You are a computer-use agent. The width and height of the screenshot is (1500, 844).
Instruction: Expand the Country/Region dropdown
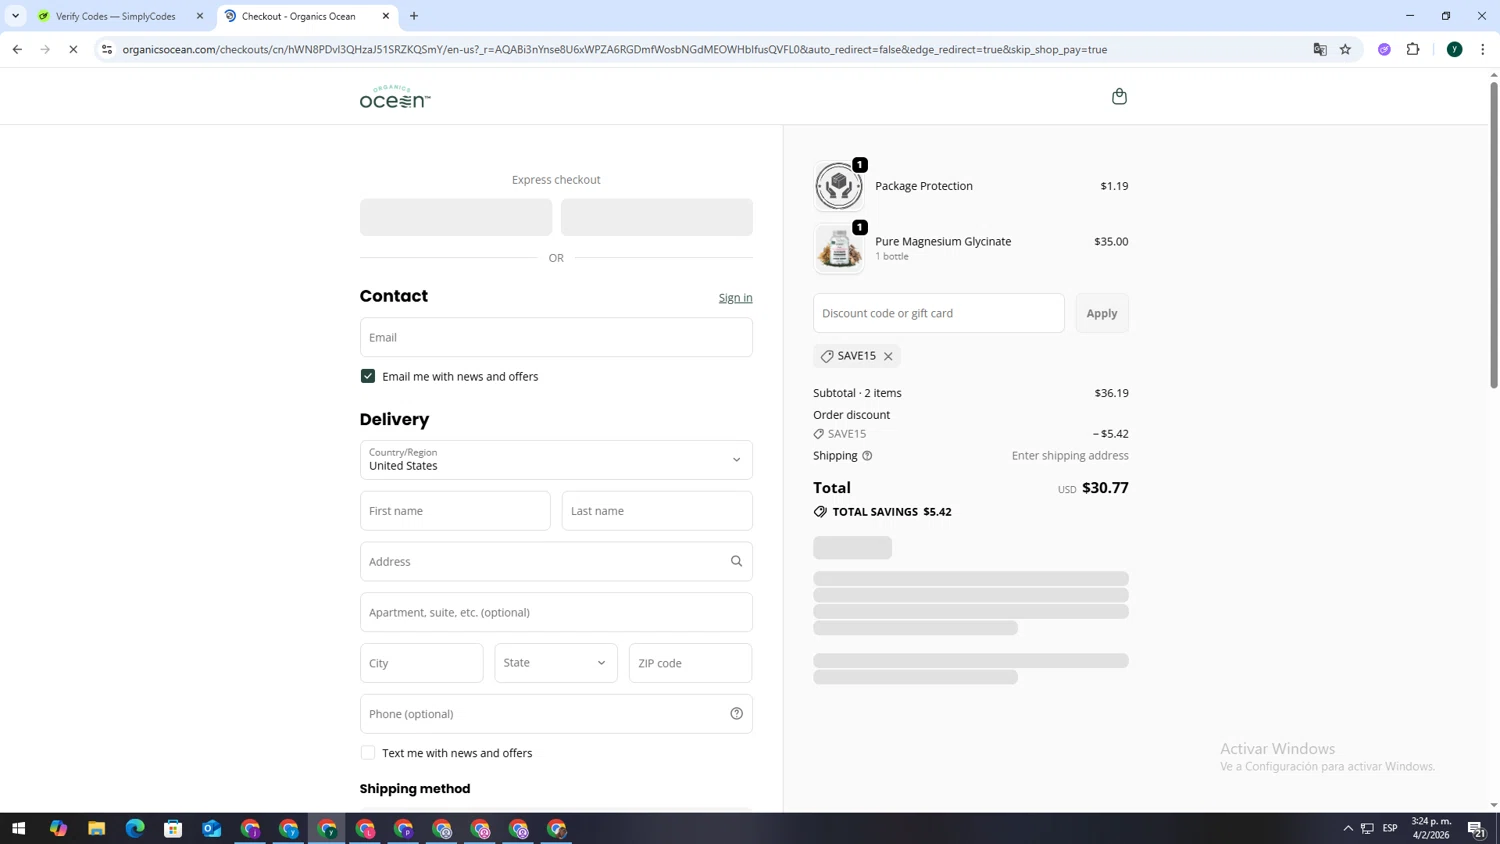point(556,460)
